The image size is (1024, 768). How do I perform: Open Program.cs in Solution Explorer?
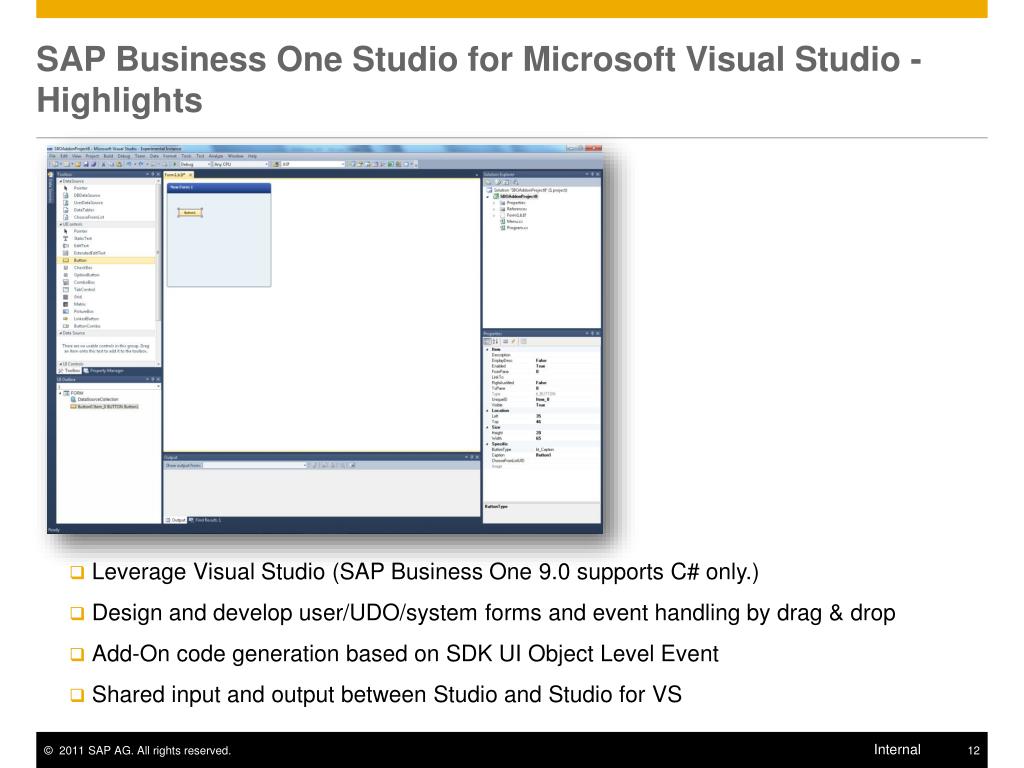(x=514, y=227)
